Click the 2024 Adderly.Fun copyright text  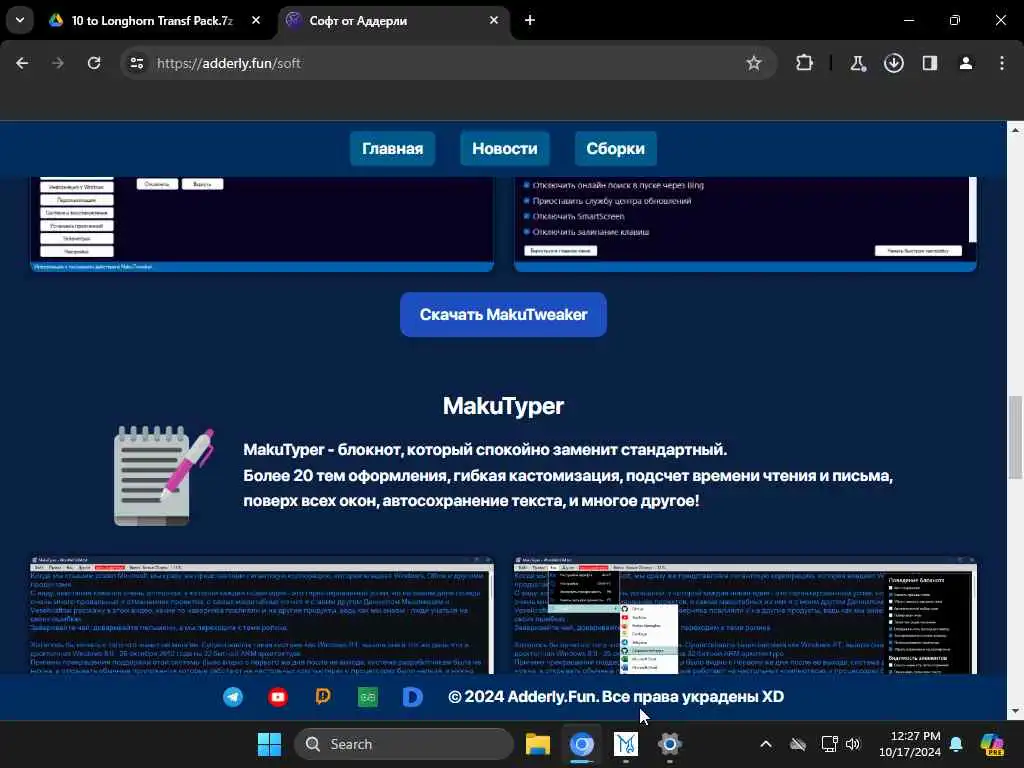click(x=616, y=697)
